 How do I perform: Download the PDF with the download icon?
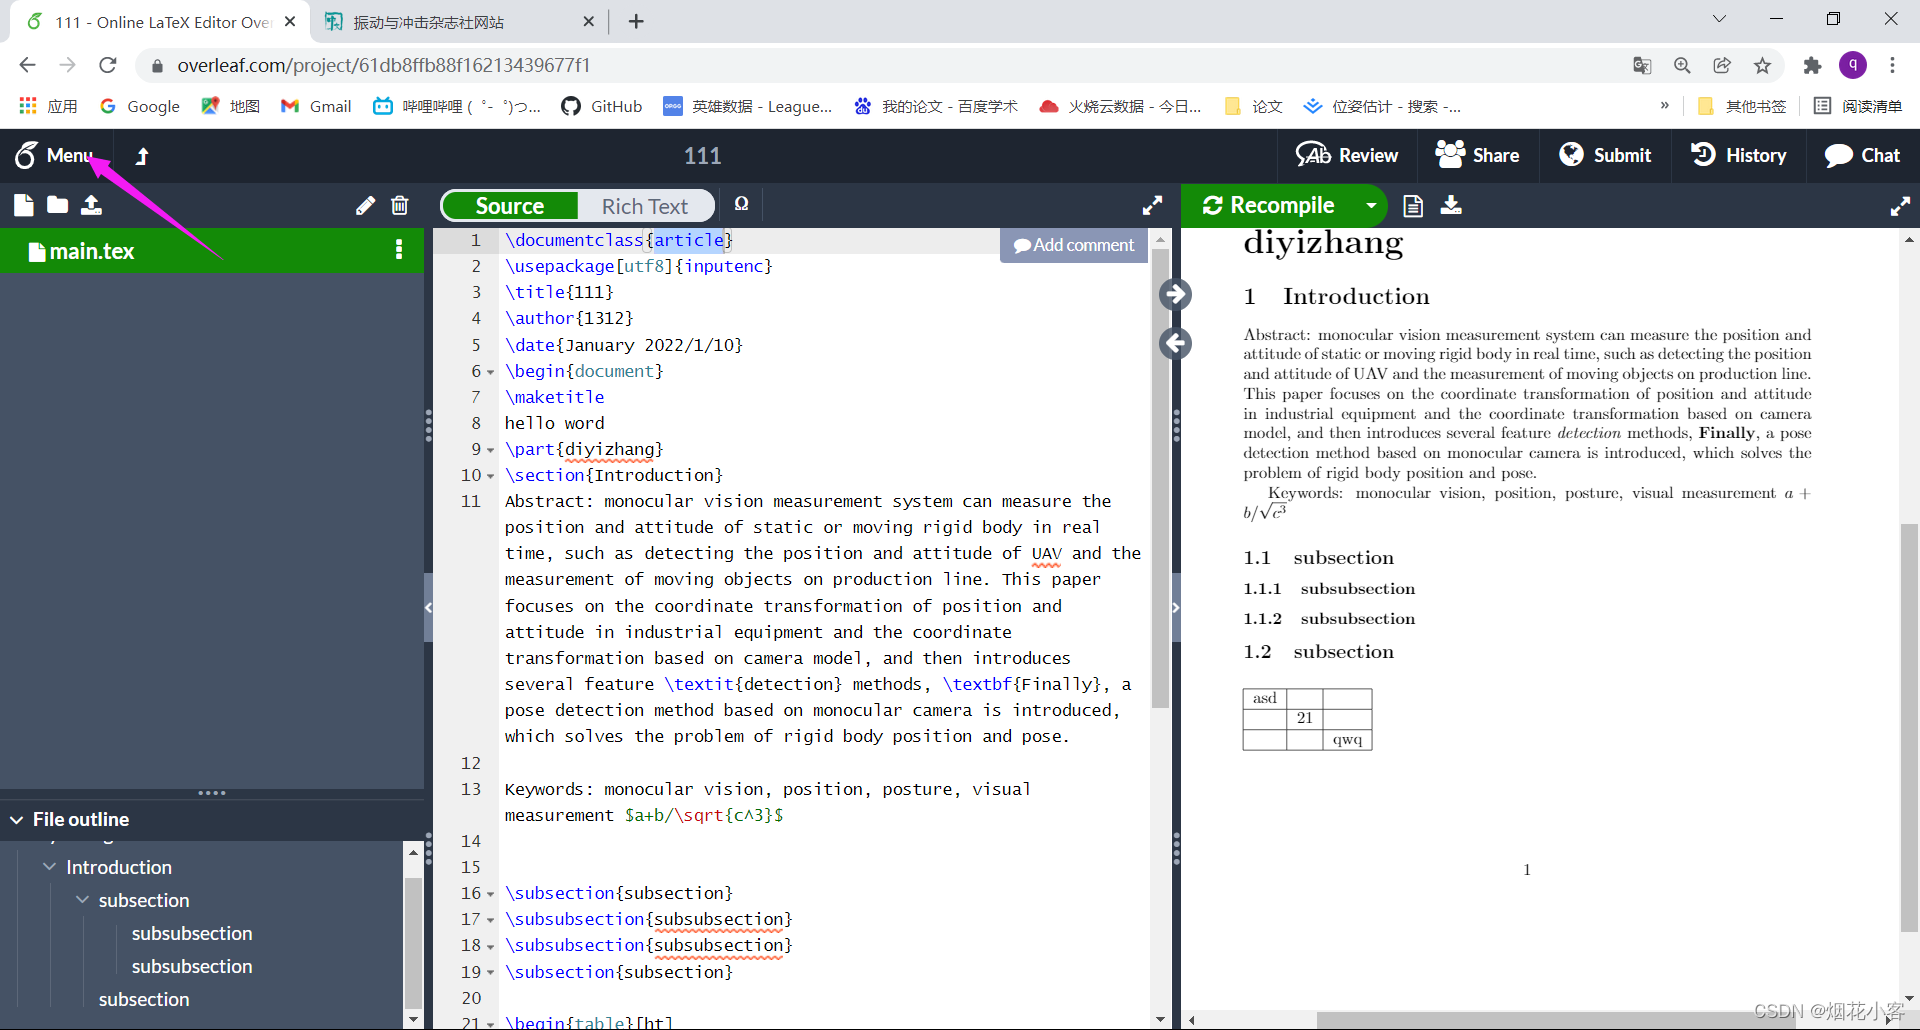(1451, 205)
